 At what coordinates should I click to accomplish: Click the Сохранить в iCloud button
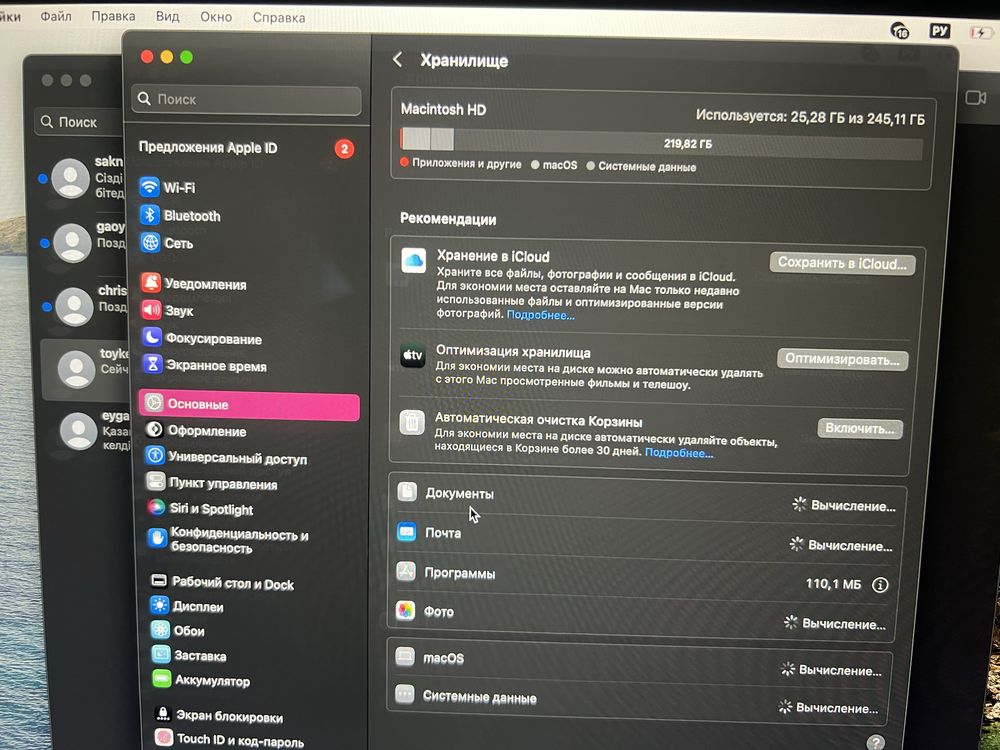(x=842, y=263)
